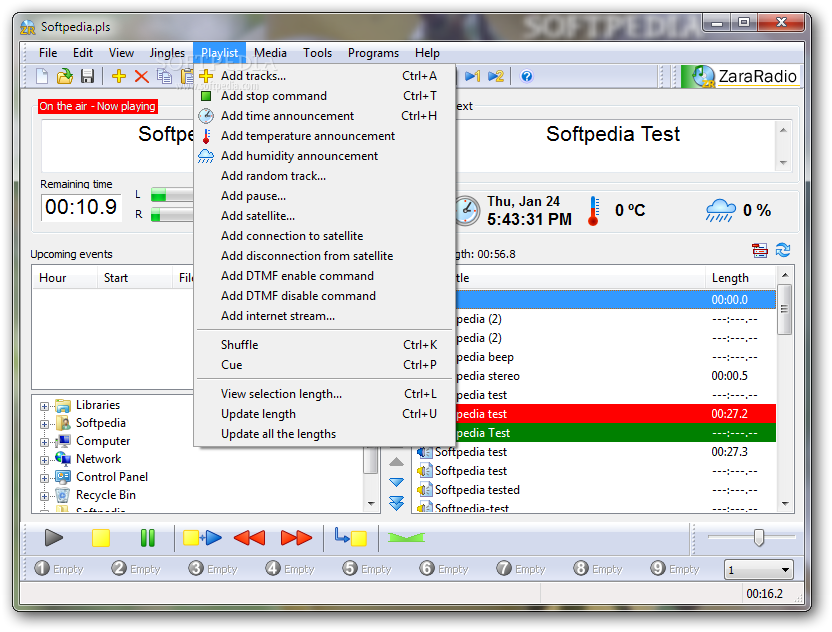Click the Open playlist folder icon
Screen dimensions: 832x632
pyautogui.click(x=65, y=76)
